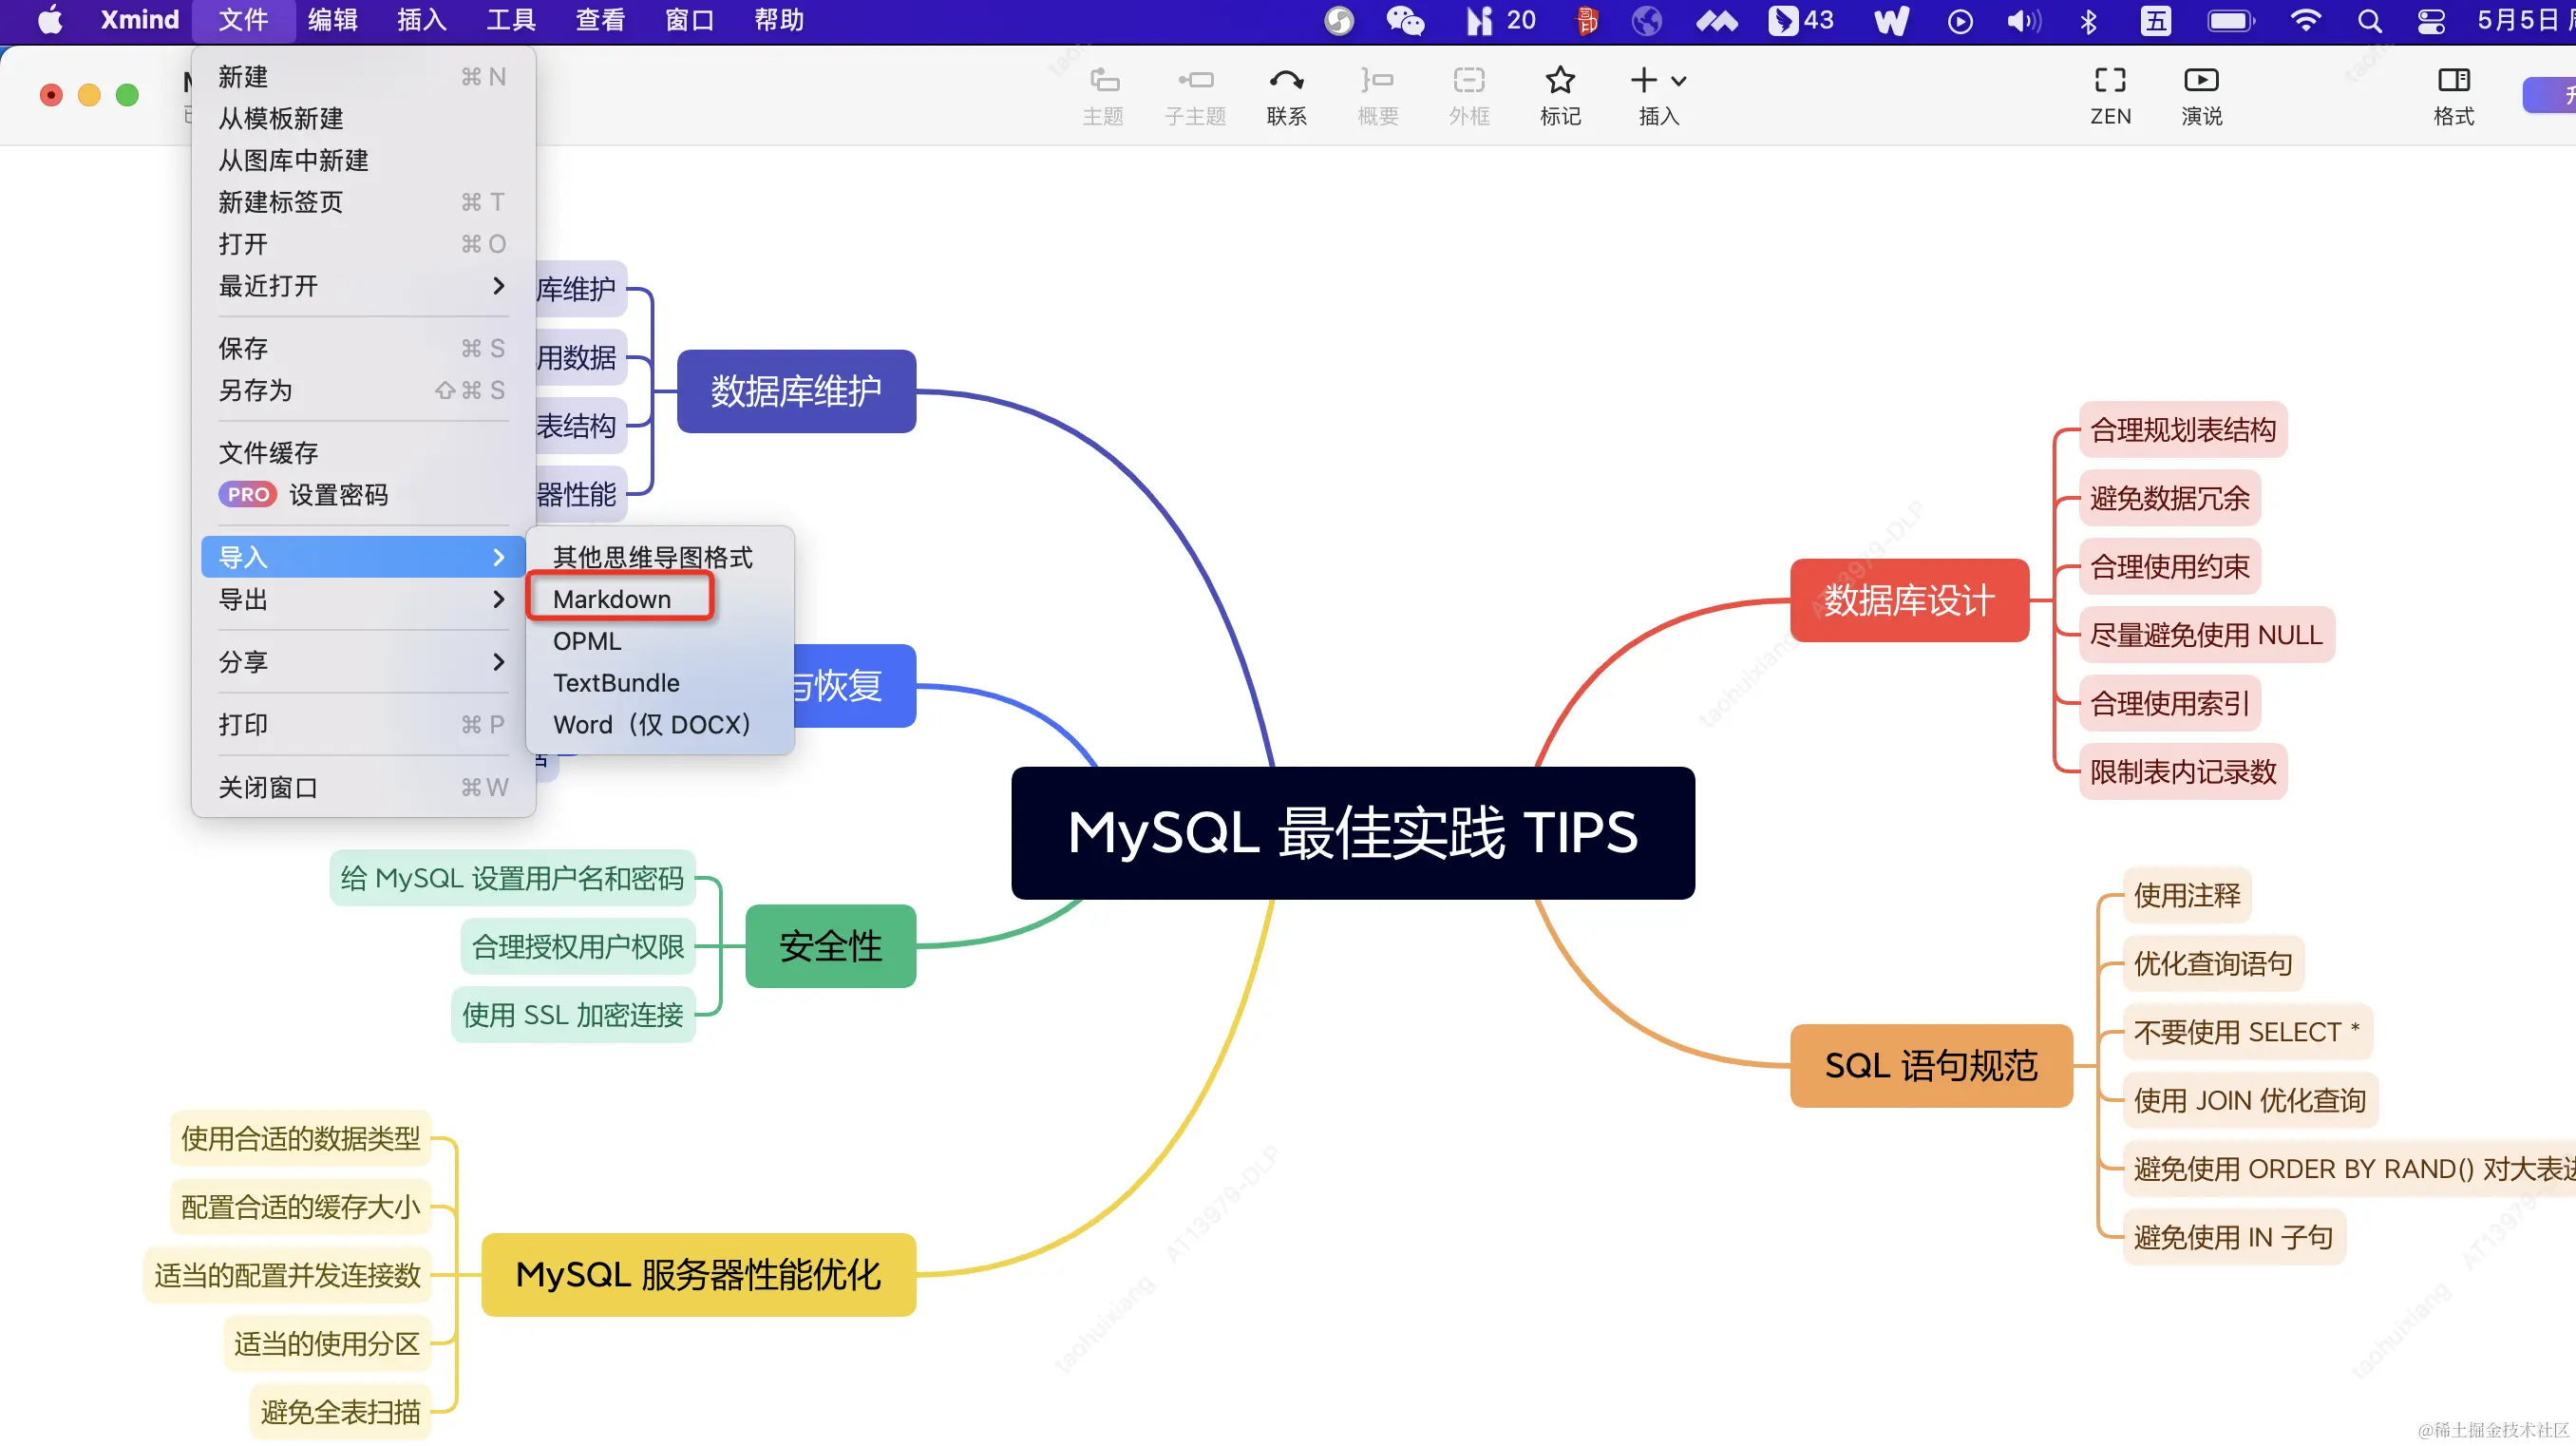Screen dimensions: 2576x1446
Task: Select subtopic 使用 SSL 加密连接
Action: tap(573, 1015)
